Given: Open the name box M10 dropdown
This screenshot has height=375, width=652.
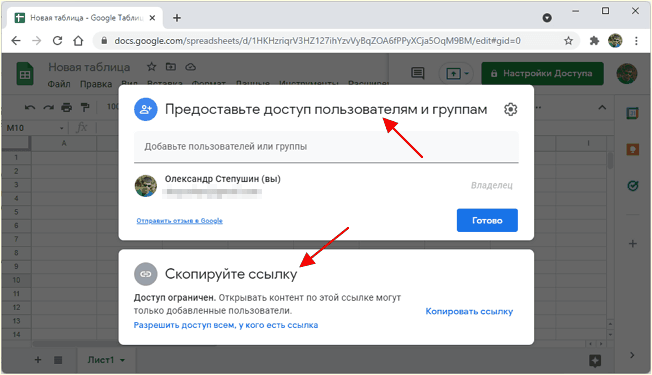Looking at the screenshot, I should [62, 128].
